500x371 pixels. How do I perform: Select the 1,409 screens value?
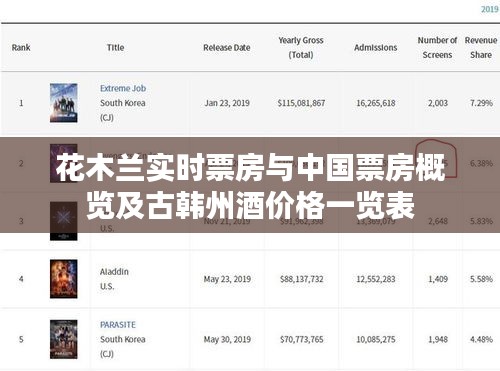click(438, 279)
